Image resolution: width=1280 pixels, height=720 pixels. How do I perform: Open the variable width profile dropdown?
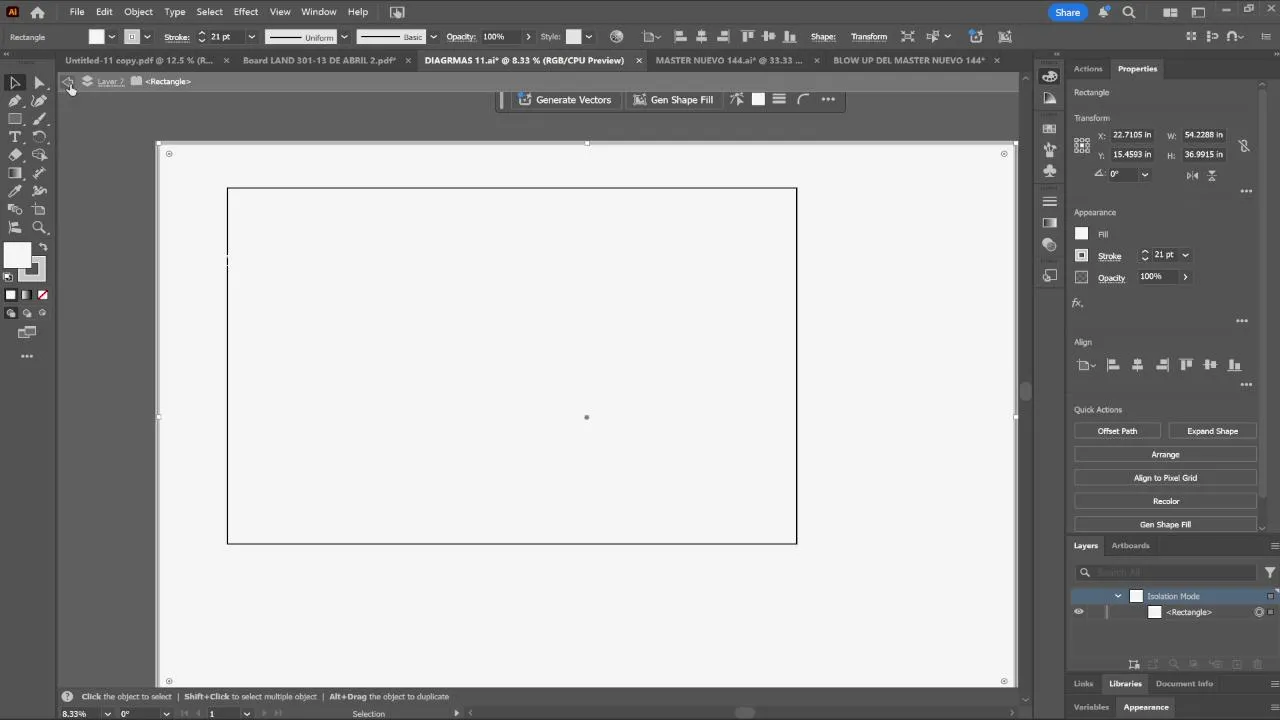pos(344,37)
